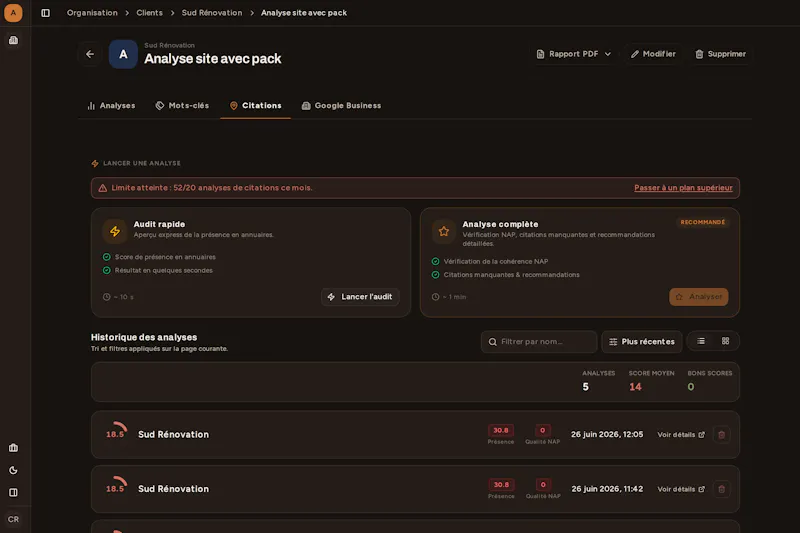
Task: Toggle the sidebar panel icon in top bar
Action: click(45, 13)
